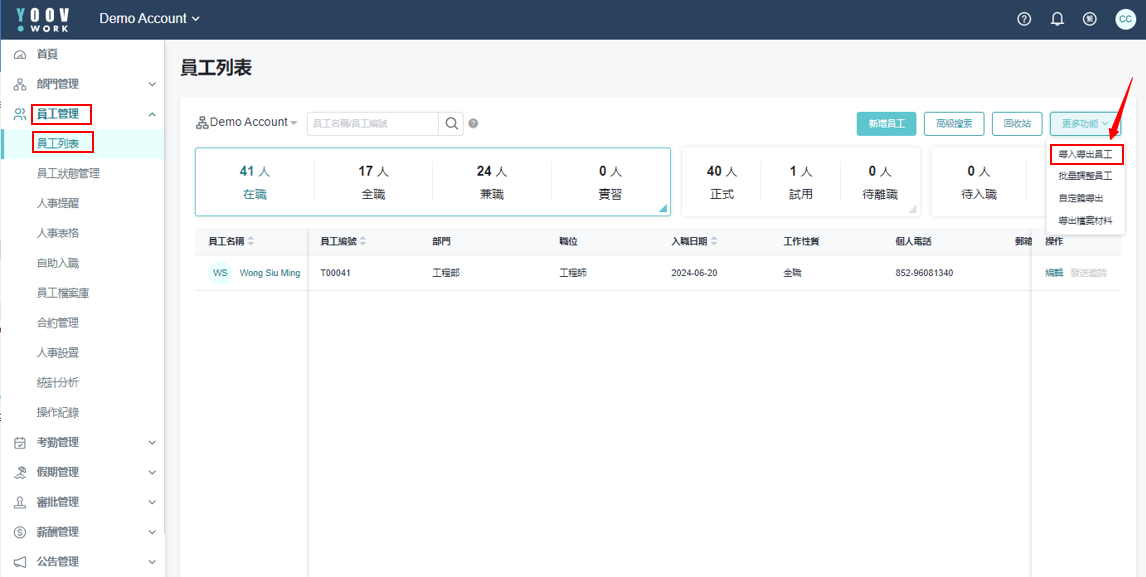Expand the 假期管理 menu chevron

(152, 472)
